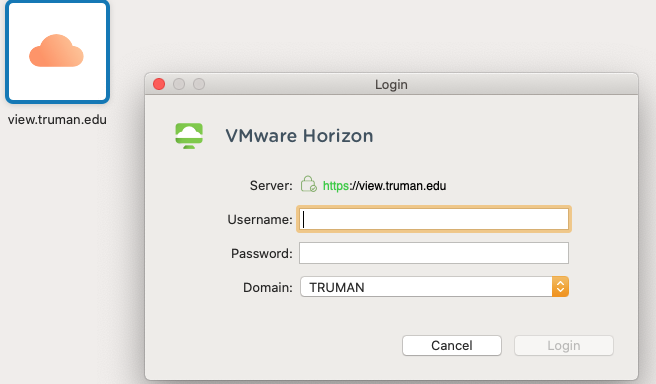
Task: Click the VMware Horizon heading text
Action: pos(299,136)
